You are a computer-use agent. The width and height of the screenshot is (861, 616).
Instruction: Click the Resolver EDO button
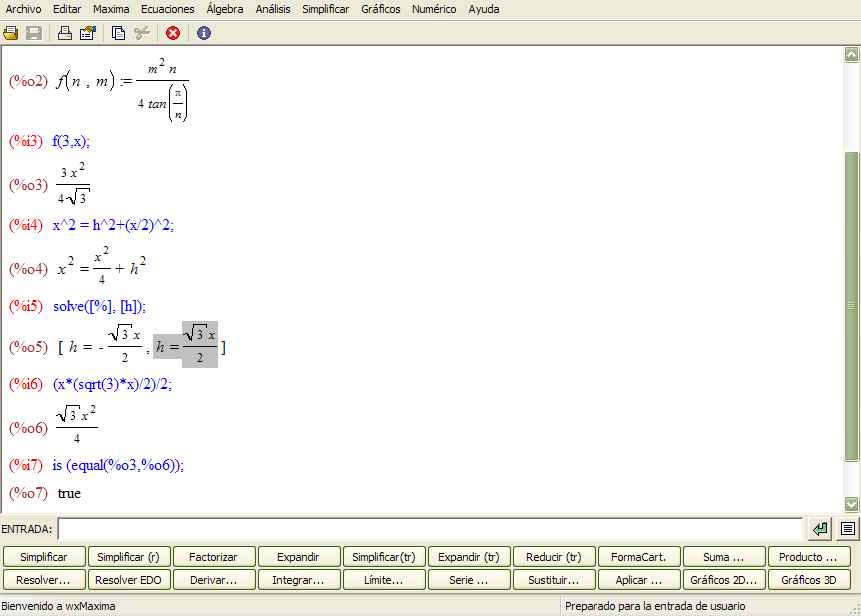128,580
